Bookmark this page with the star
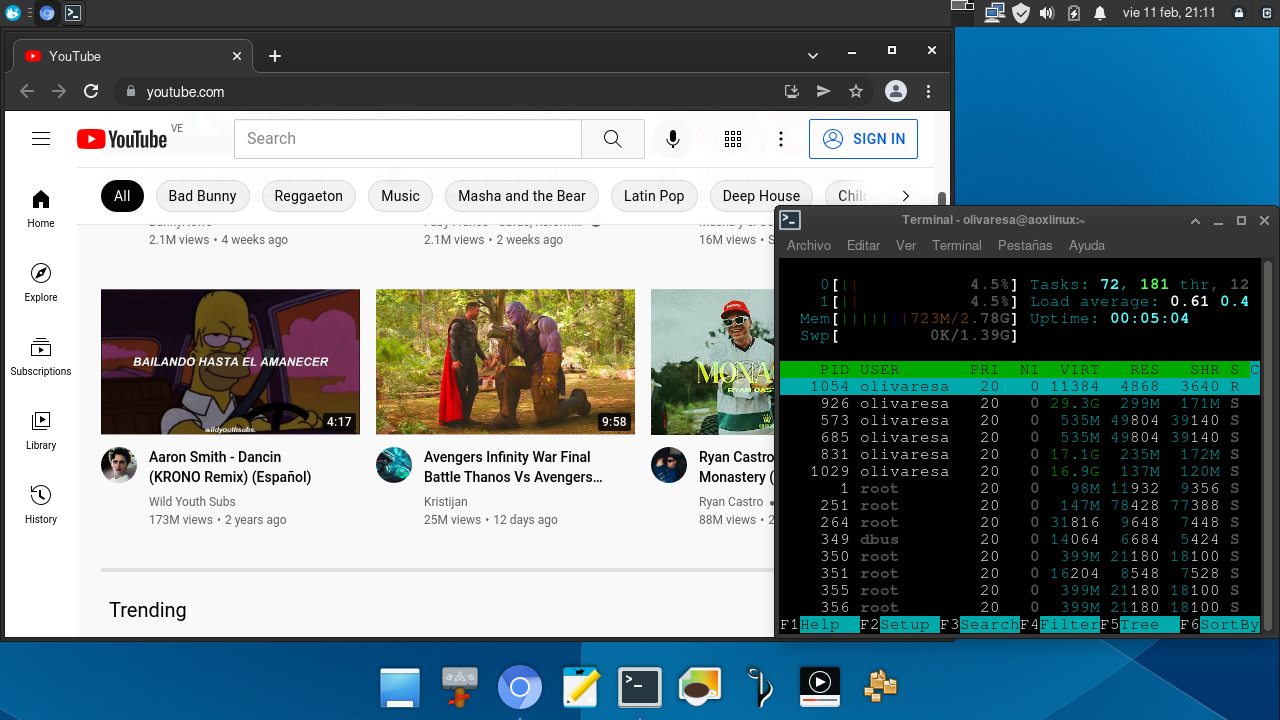This screenshot has width=1280, height=720. pos(856,91)
